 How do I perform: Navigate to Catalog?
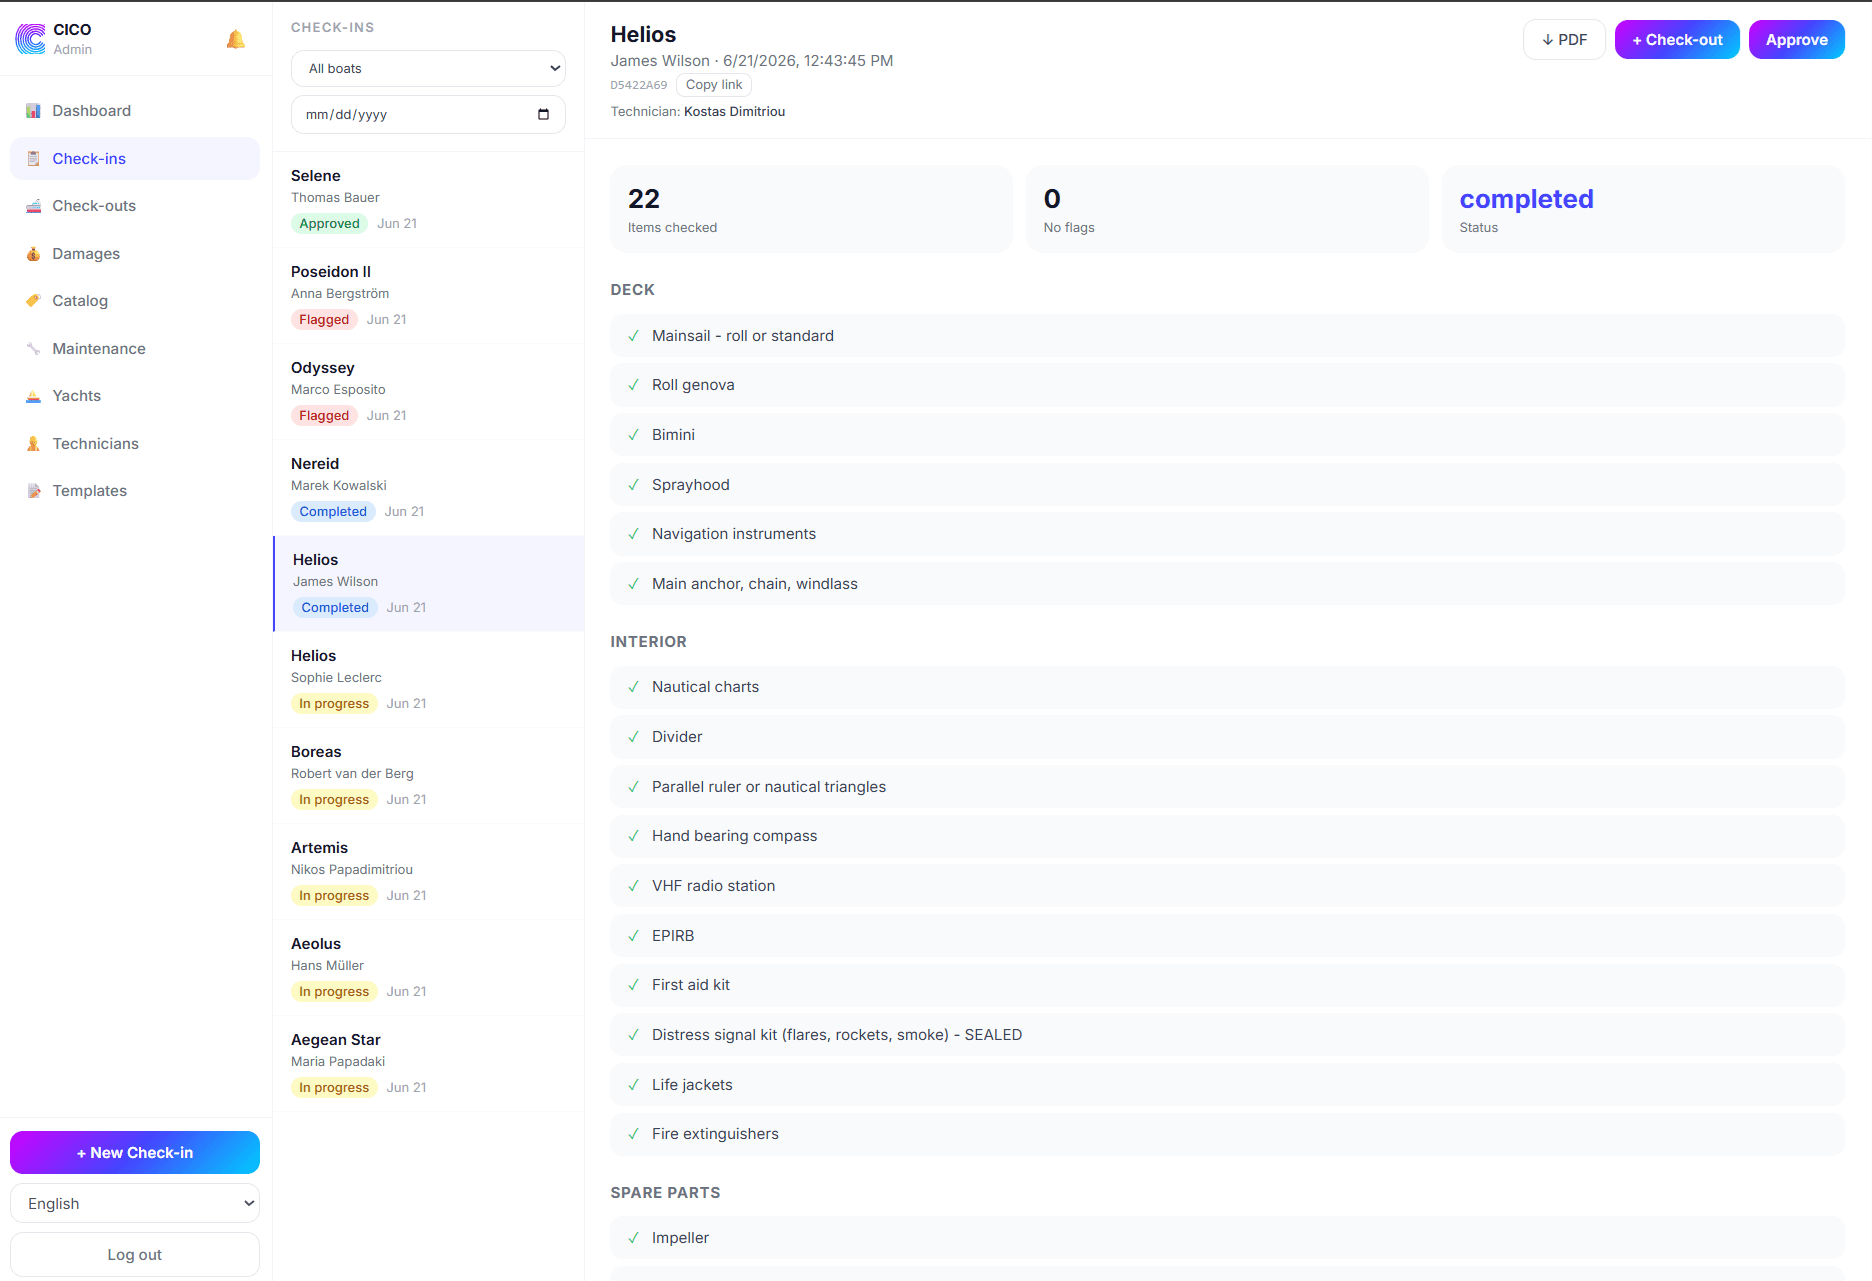tap(135, 301)
